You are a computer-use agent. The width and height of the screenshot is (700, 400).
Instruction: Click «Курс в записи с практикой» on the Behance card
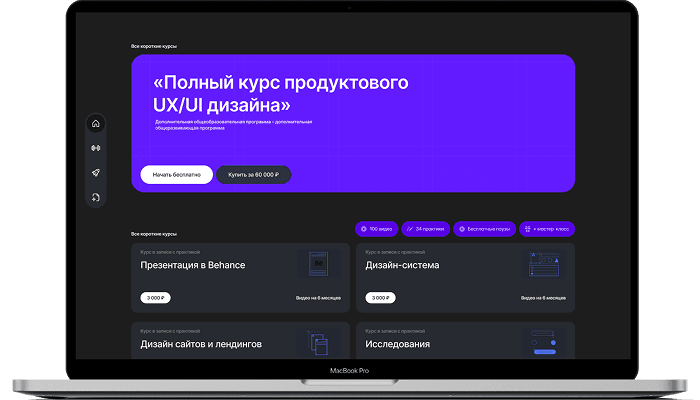(x=170, y=252)
